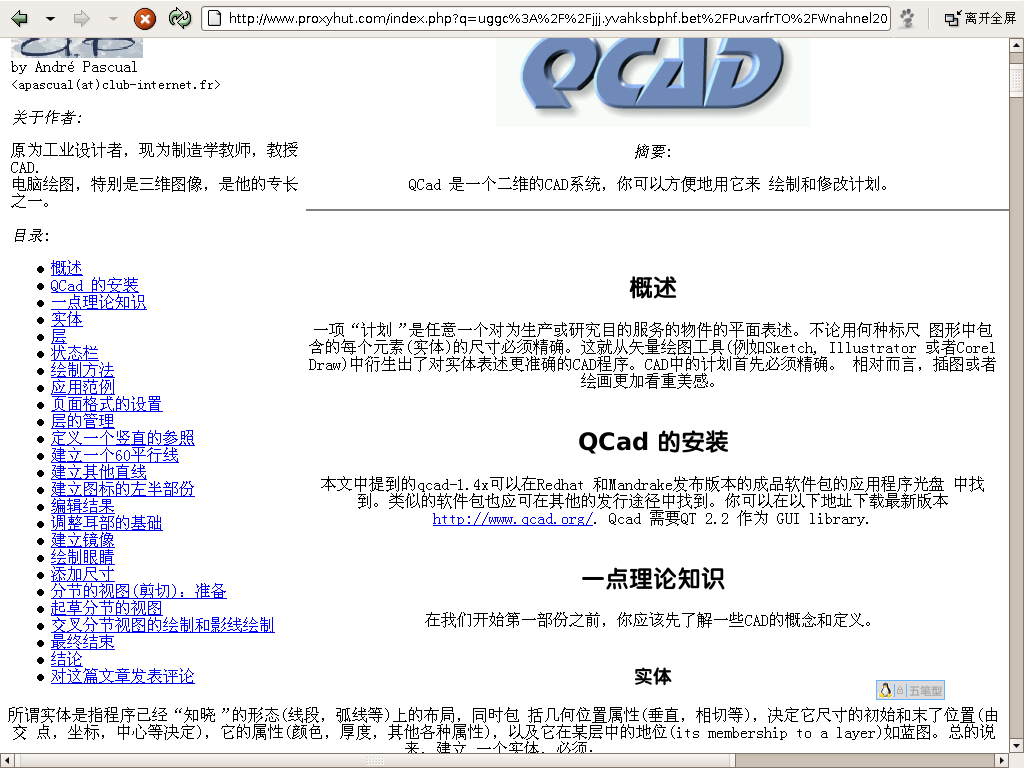Screen dimensions: 1024x768
Task: Click the 摘要: label
Action: click(x=652, y=152)
